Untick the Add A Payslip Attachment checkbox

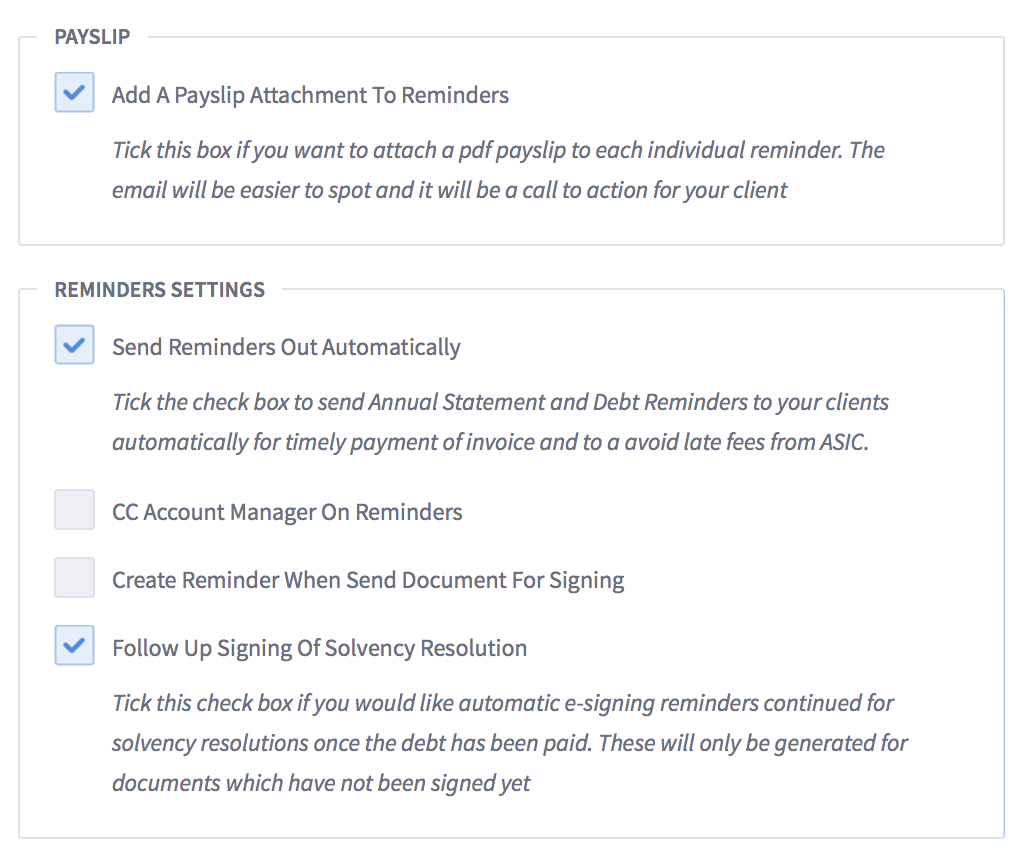74,92
